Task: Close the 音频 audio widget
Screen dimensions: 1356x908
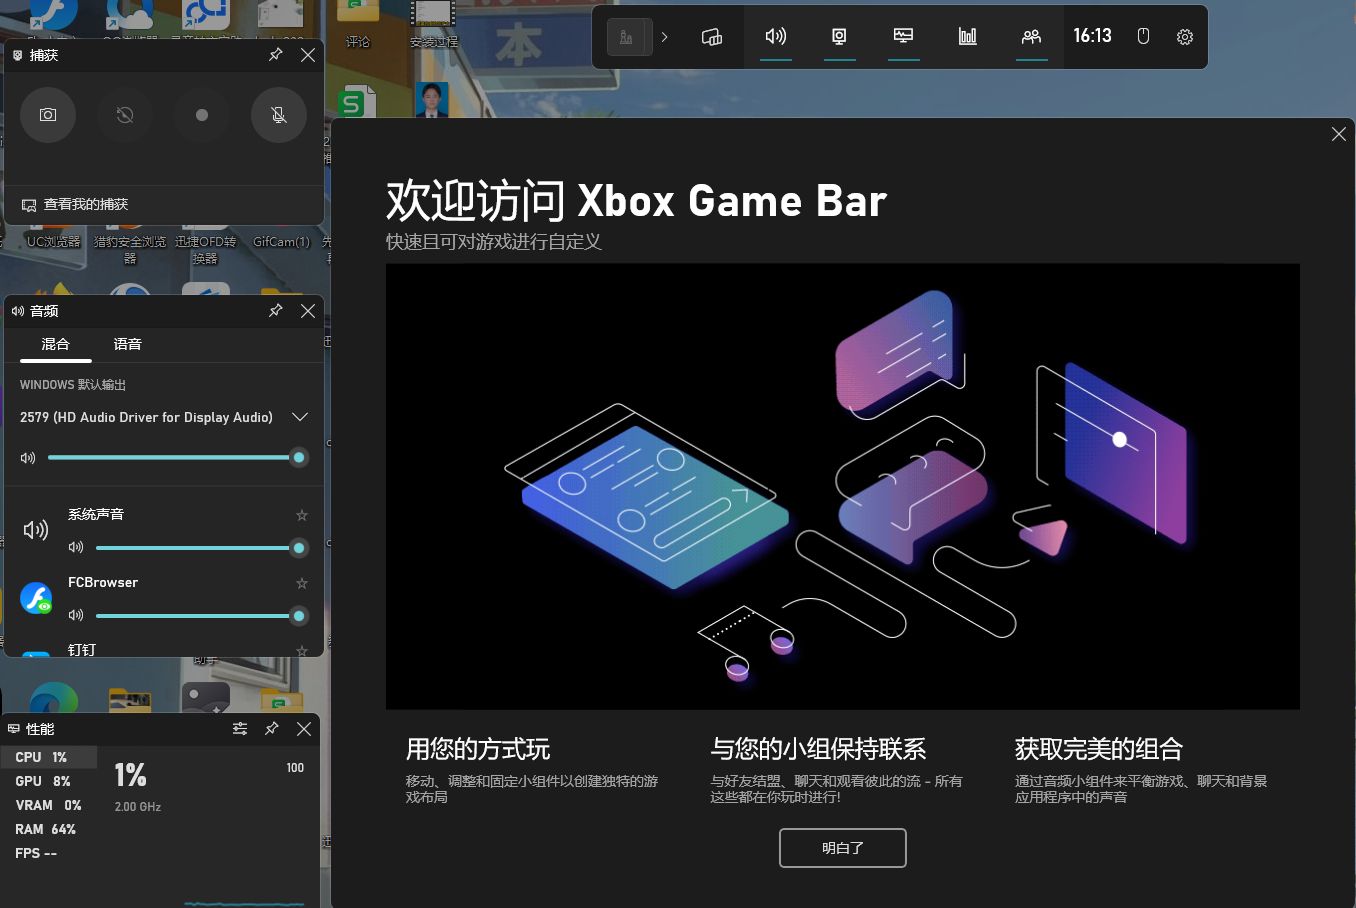Action: [x=308, y=311]
